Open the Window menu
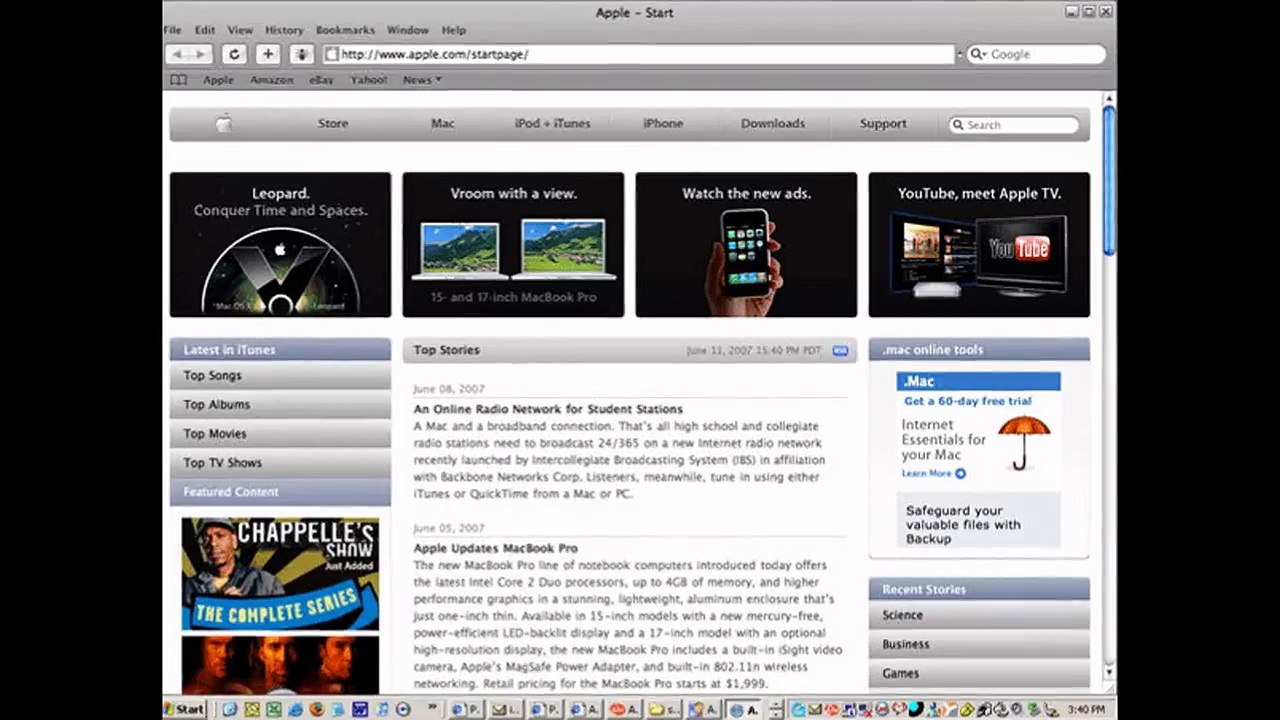Viewport: 1280px width, 720px height. 407,31
